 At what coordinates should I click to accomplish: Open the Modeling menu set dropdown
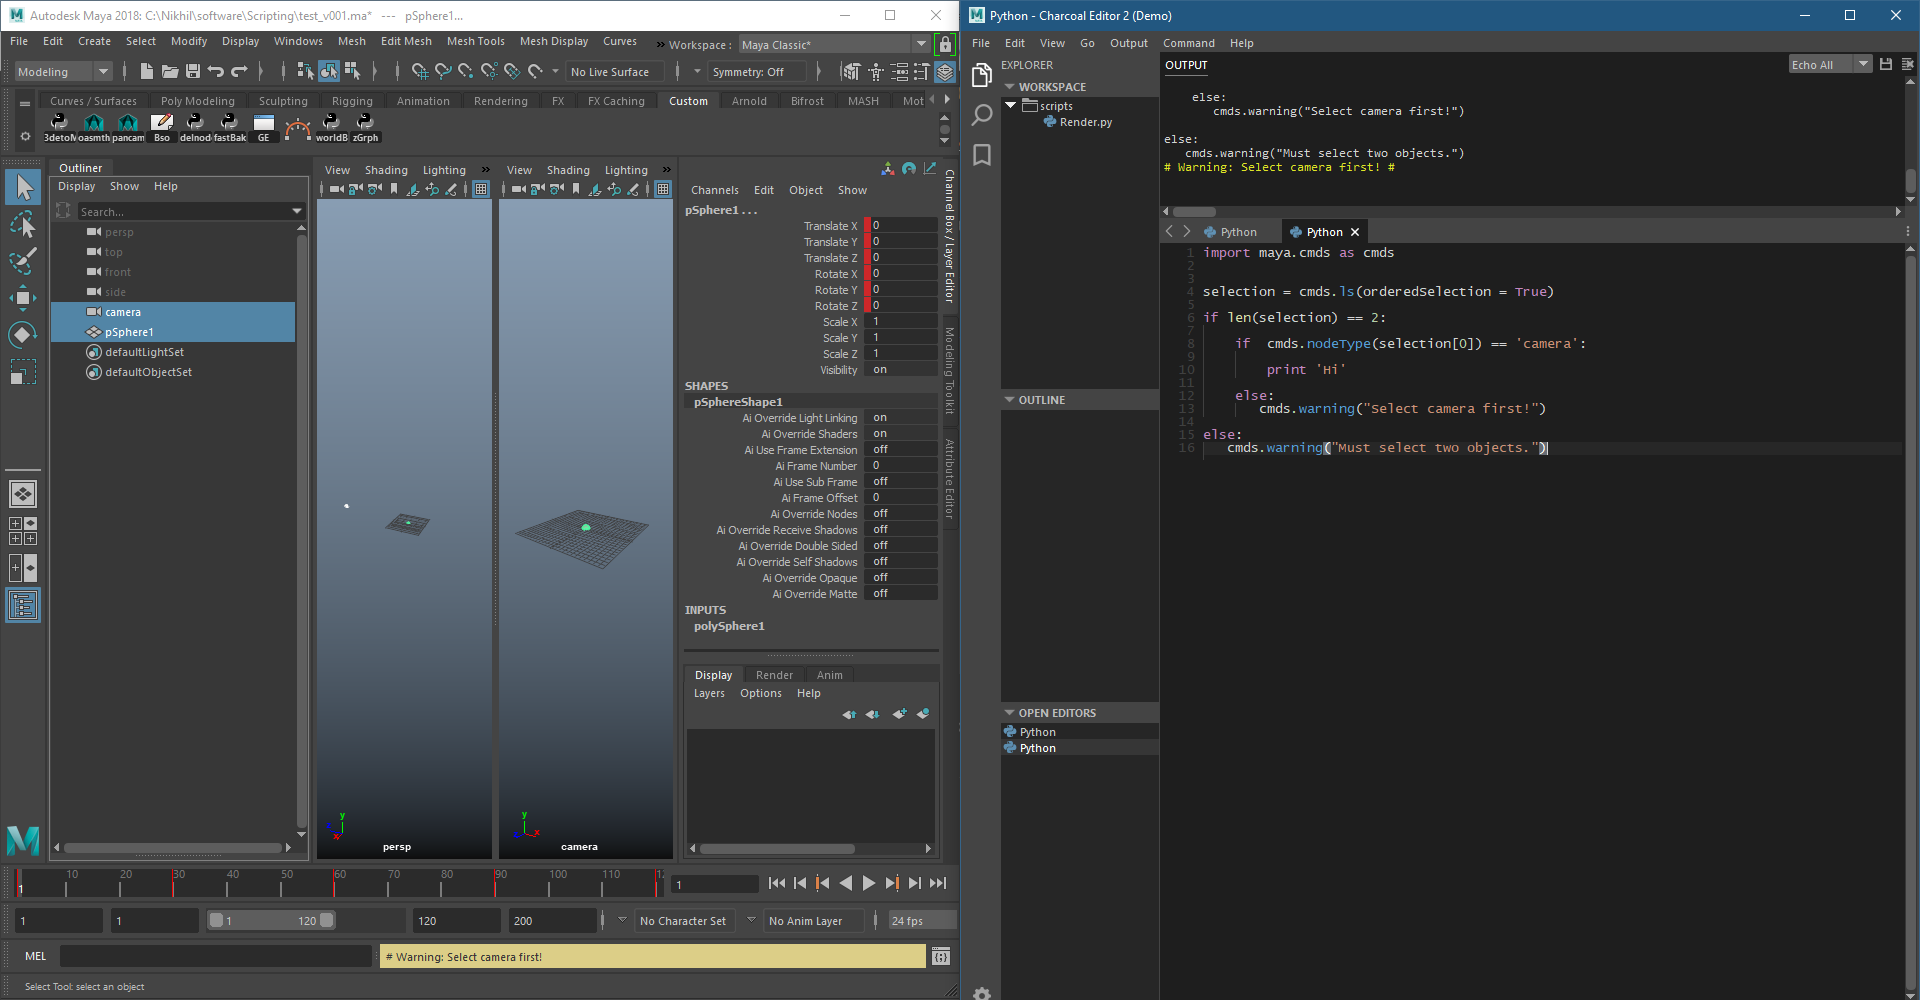(63, 72)
